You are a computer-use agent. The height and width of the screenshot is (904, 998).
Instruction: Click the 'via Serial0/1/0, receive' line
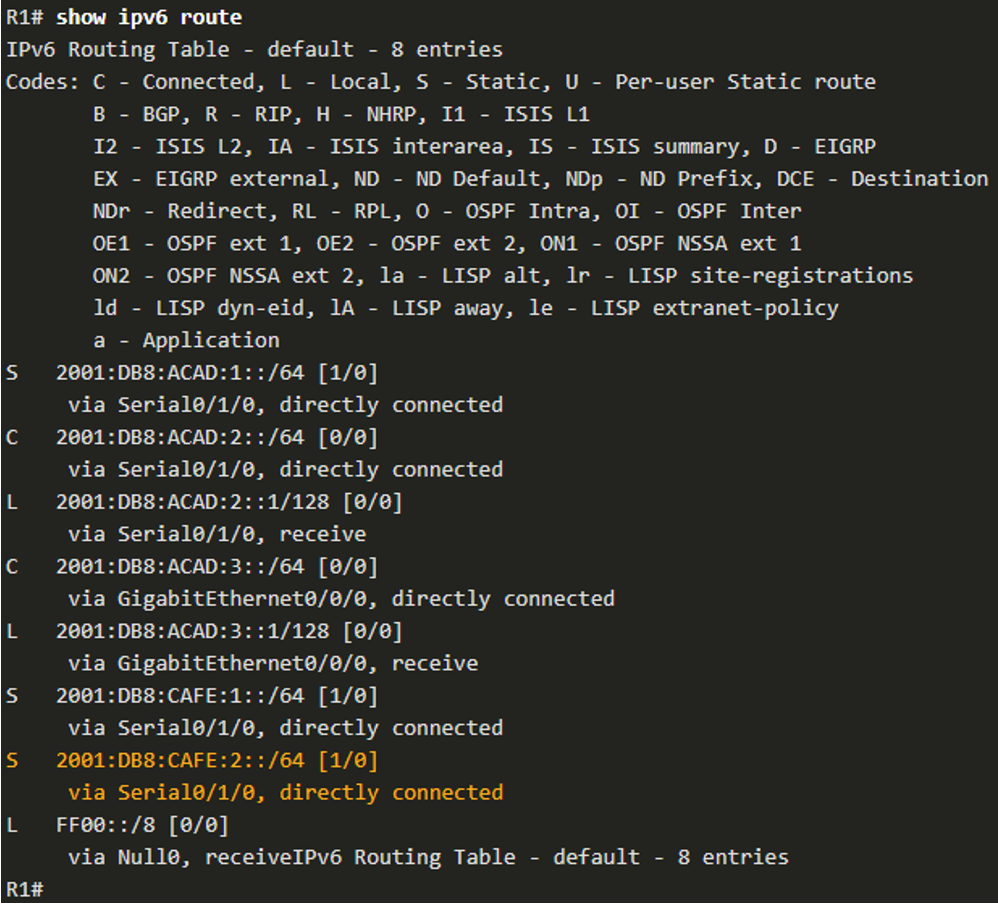click(x=217, y=534)
